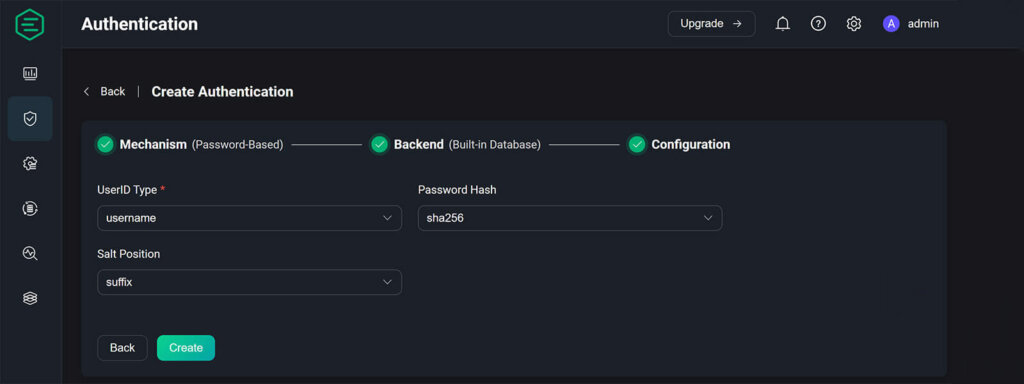Image resolution: width=1024 pixels, height=384 pixels.
Task: Open the notifications bell icon
Action: pyautogui.click(x=782, y=24)
